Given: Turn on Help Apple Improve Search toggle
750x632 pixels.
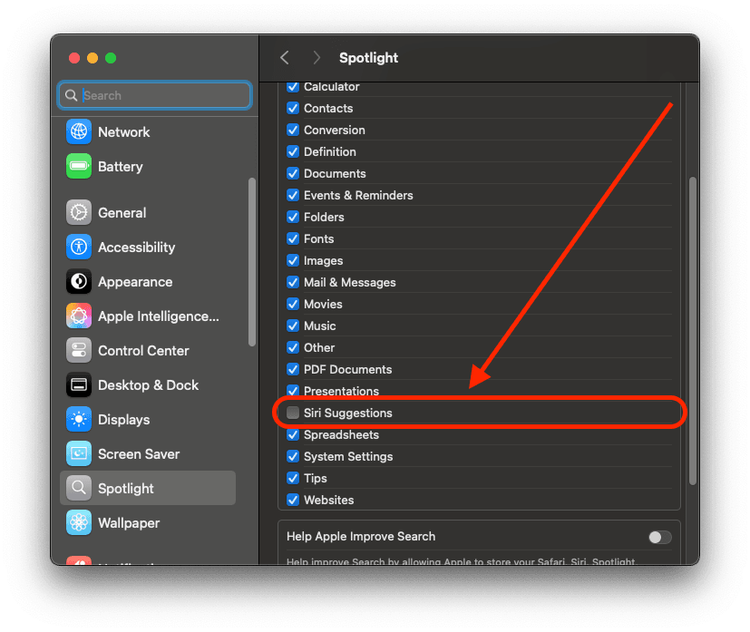Looking at the screenshot, I should [660, 537].
